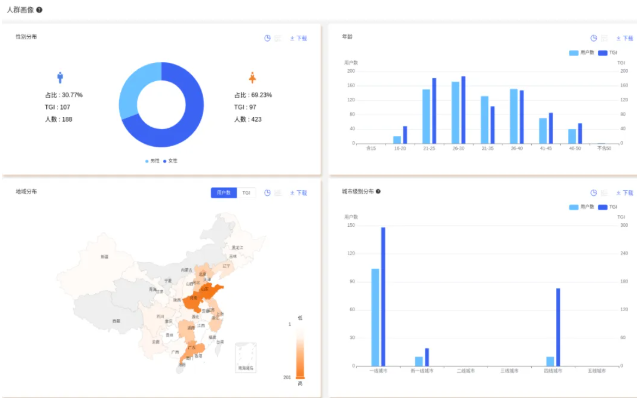Image resolution: width=637 pixels, height=398 pixels.
Task: Switch gender distribution panel to chart view icon
Action: click(267, 38)
